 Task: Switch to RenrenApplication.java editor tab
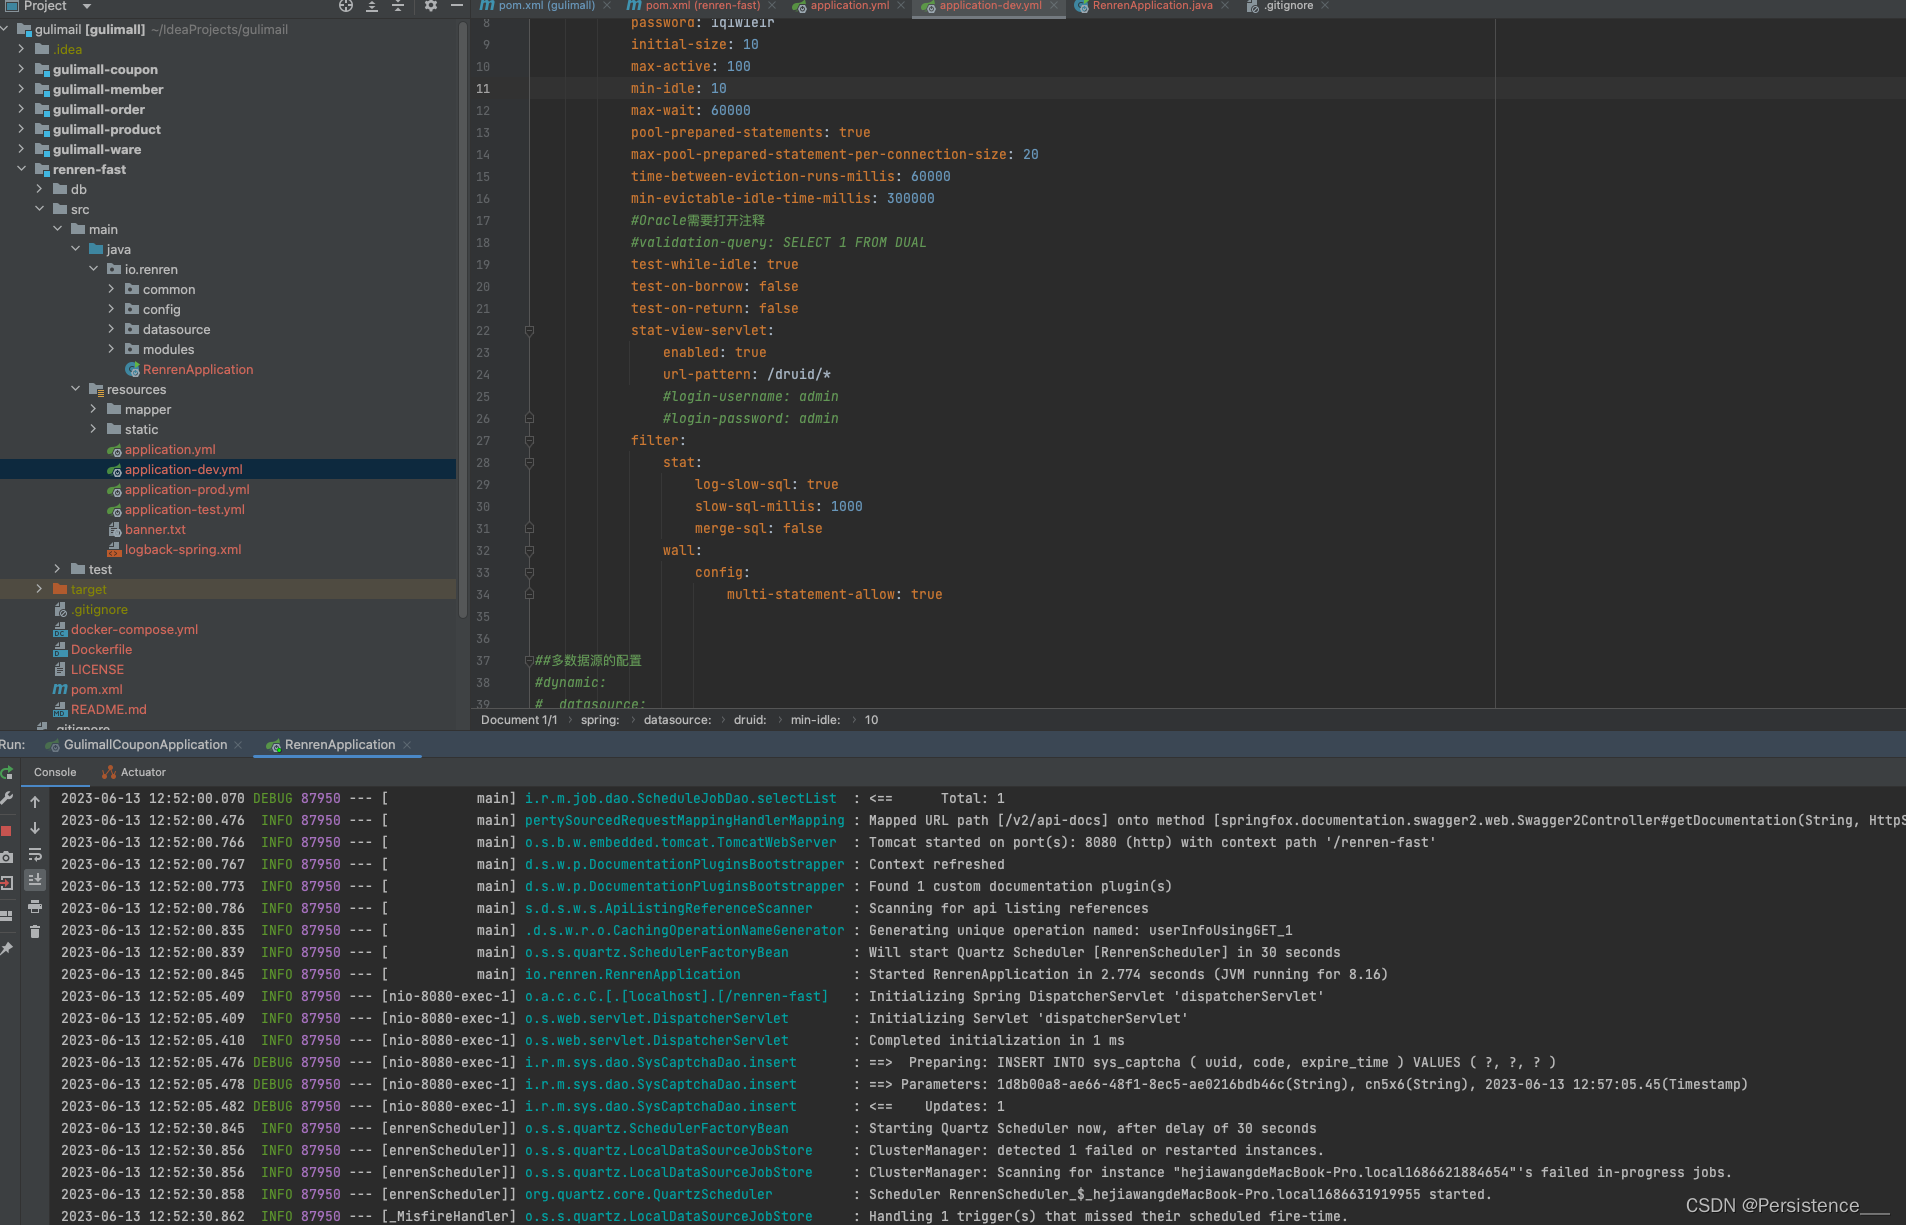pyautogui.click(x=1152, y=6)
